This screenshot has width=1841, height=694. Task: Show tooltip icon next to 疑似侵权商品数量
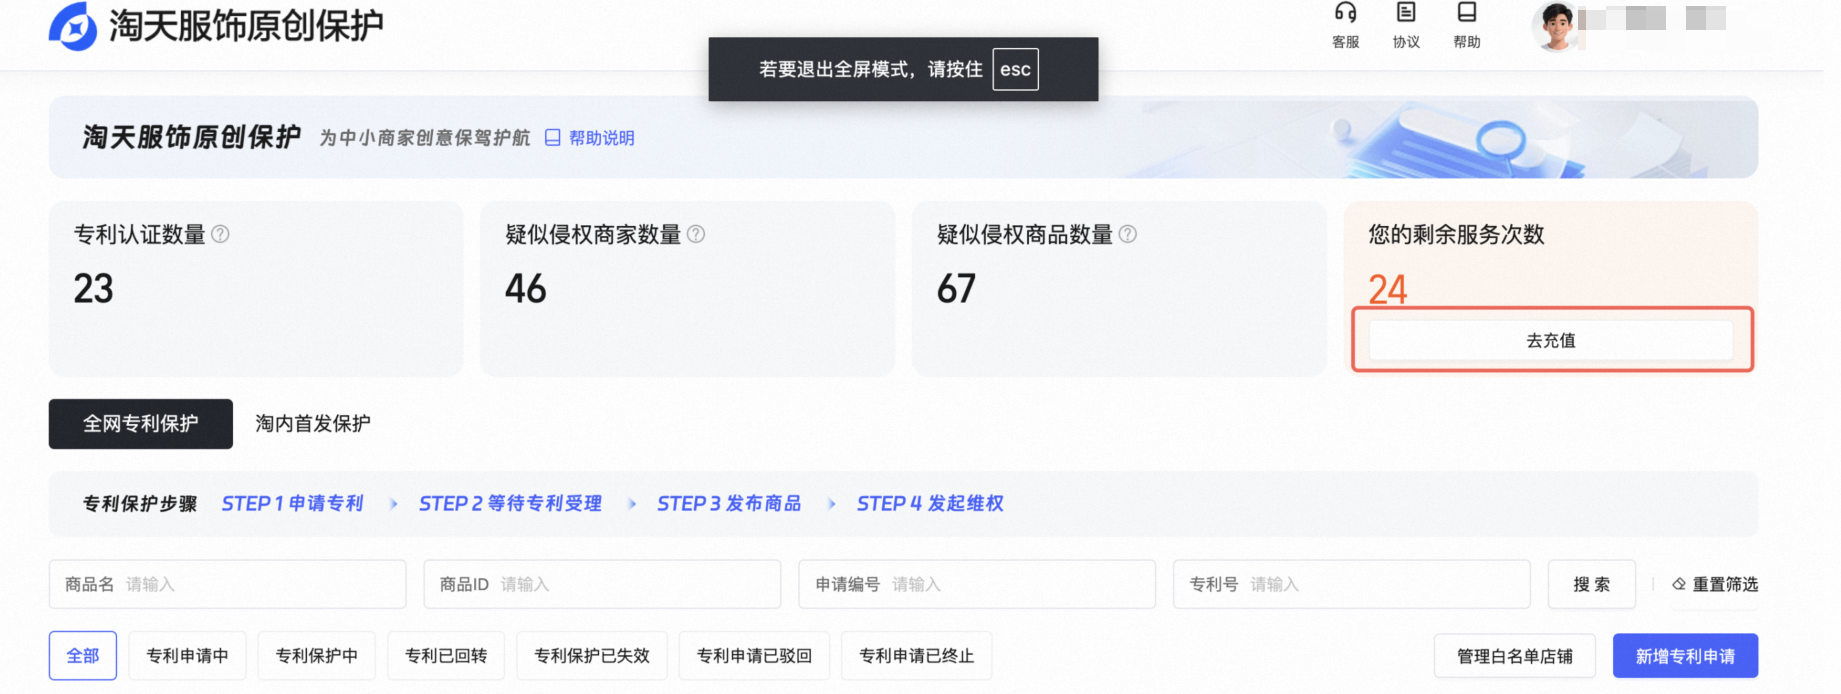tap(1128, 234)
